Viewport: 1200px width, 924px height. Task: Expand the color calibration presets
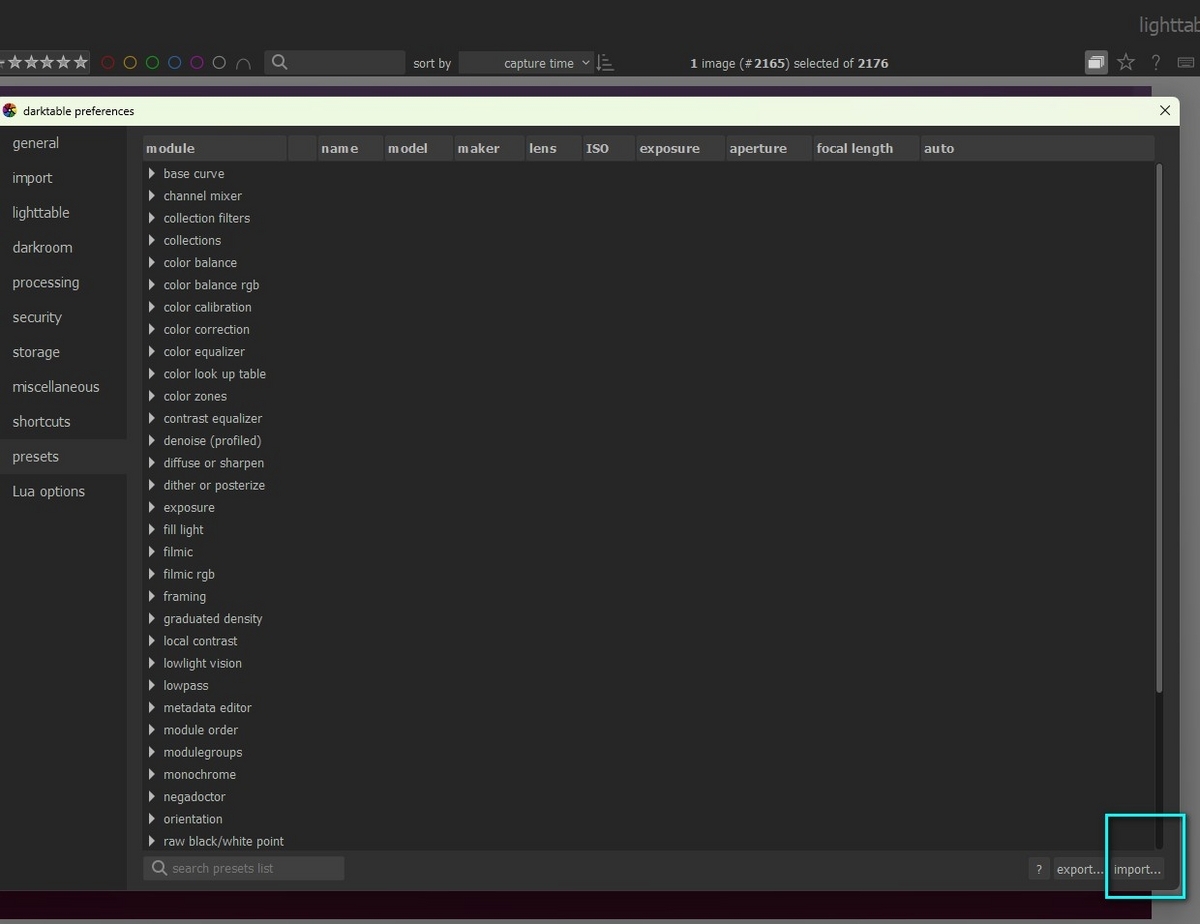tap(152, 307)
